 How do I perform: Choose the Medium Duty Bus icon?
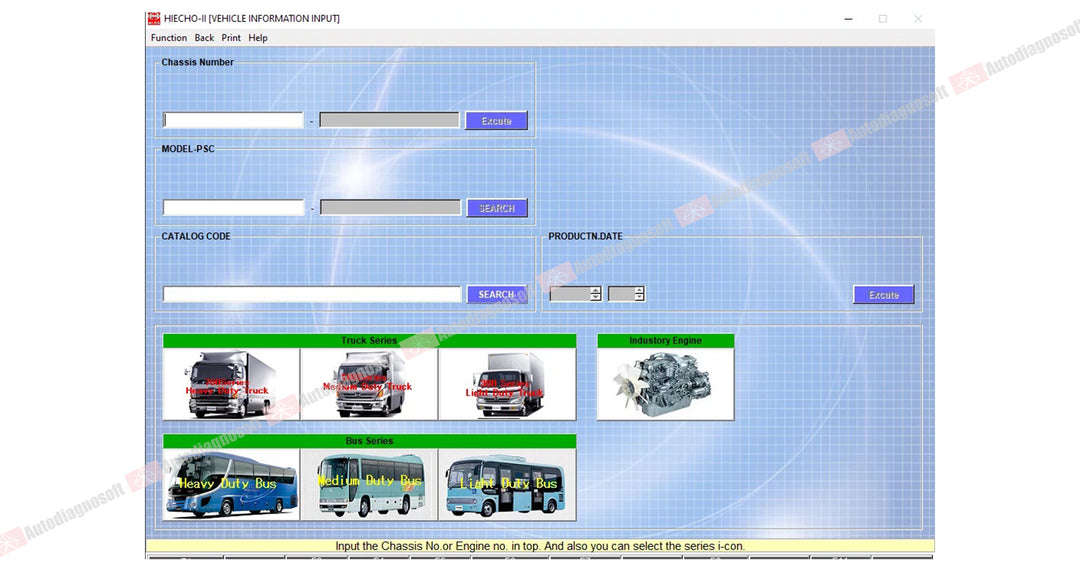[369, 485]
